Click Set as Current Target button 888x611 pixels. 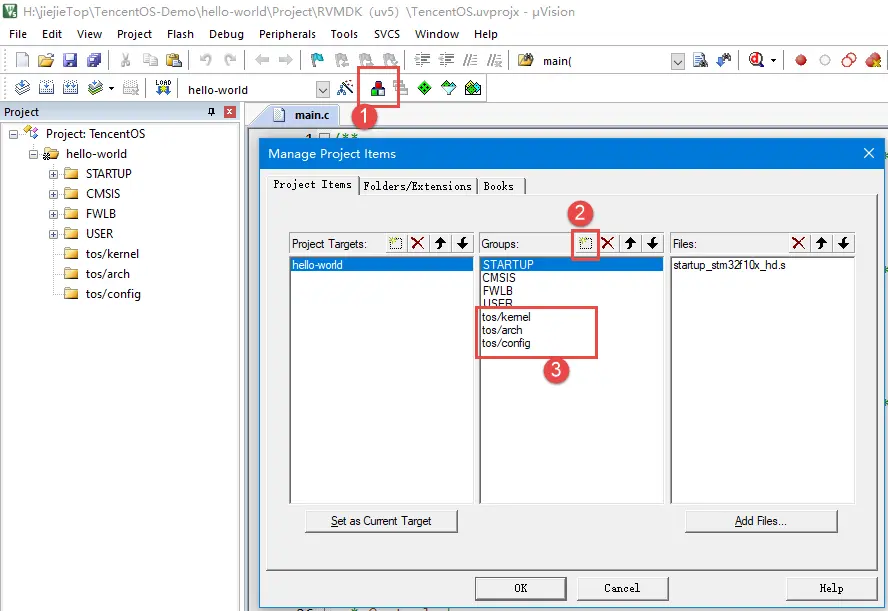click(x=381, y=521)
